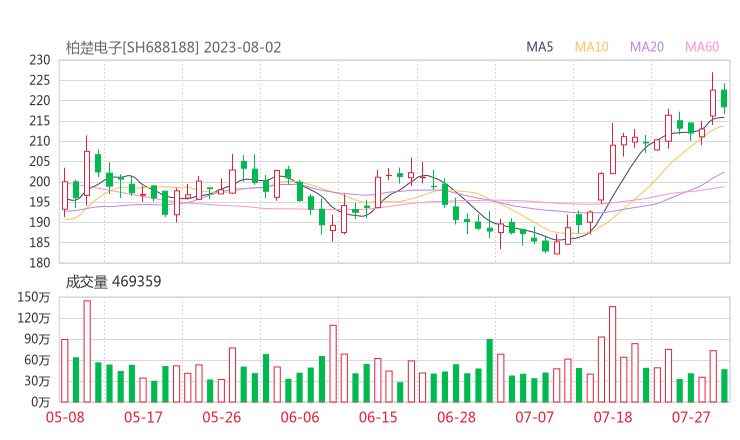The height and width of the screenshot is (440, 740).
Task: Click the MA10 legend label
Action: pos(591,47)
